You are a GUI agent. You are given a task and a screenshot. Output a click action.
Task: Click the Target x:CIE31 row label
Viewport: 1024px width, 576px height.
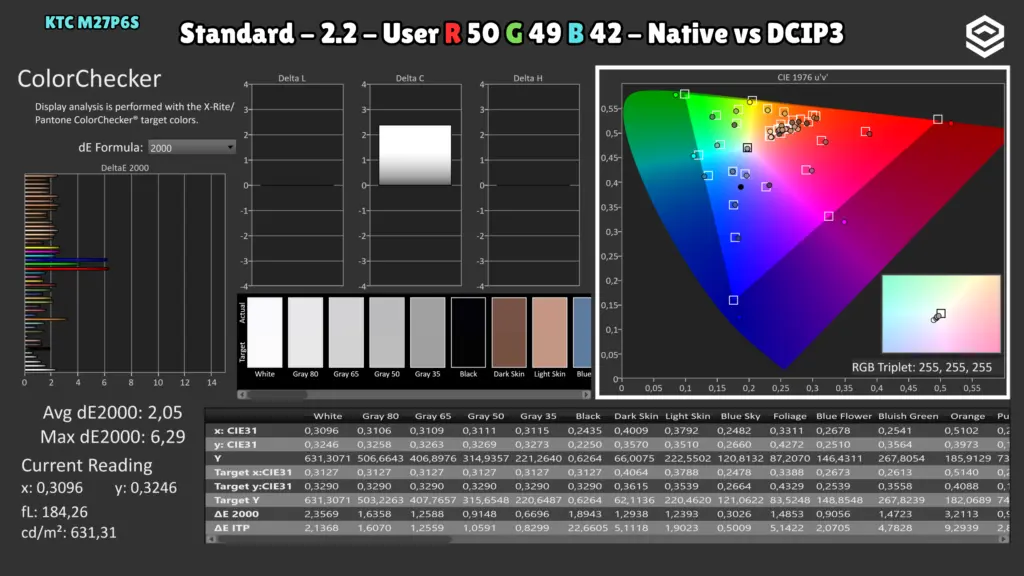pos(253,472)
